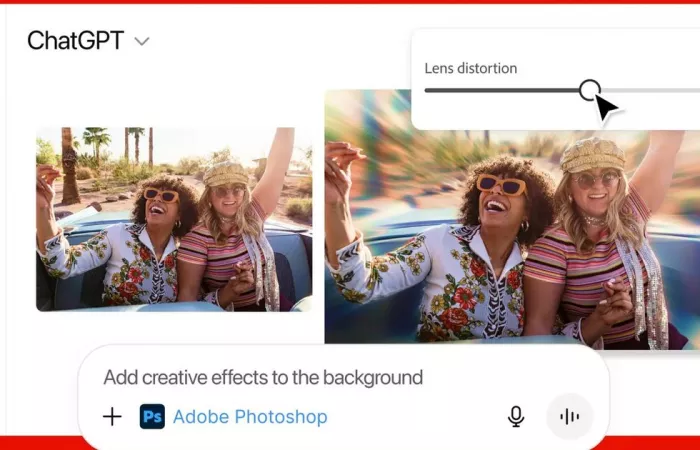Image resolution: width=700 pixels, height=450 pixels.
Task: Open the original photo thumbnail
Action: tap(174, 219)
